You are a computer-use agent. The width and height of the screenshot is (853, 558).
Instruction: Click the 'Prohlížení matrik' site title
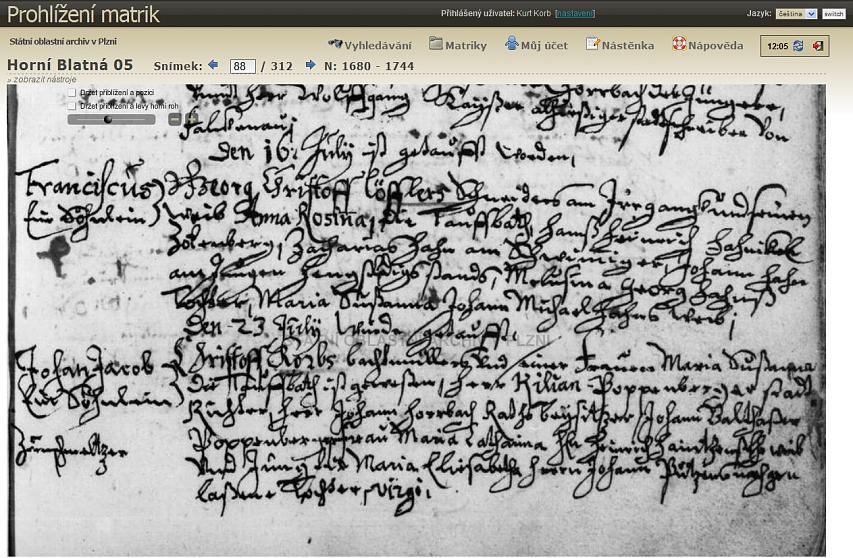pyautogui.click(x=84, y=14)
